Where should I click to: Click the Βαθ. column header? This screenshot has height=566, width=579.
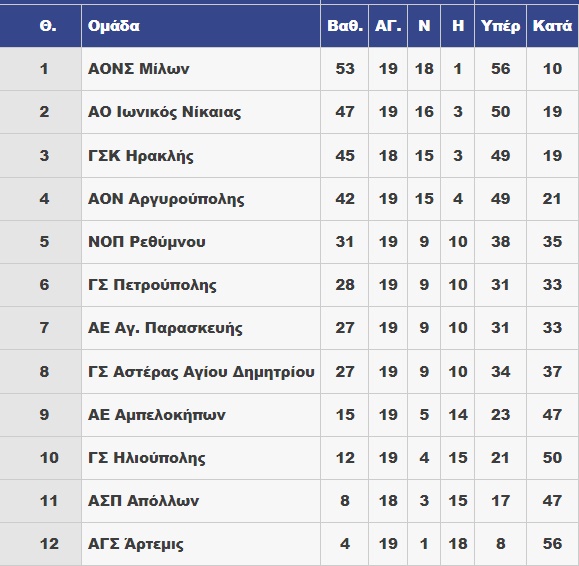345,26
